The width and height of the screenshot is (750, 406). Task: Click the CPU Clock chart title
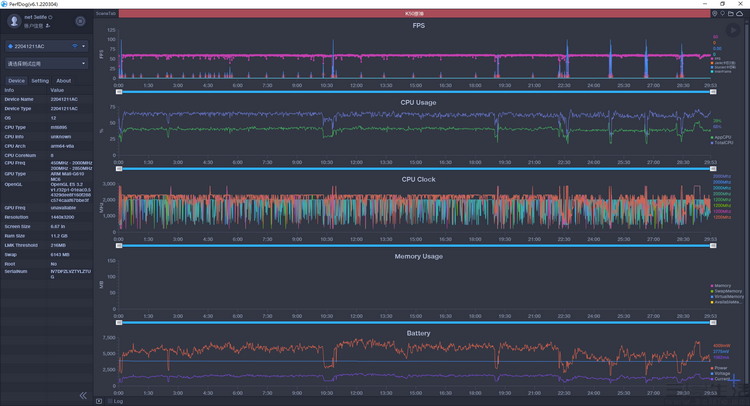coord(419,179)
